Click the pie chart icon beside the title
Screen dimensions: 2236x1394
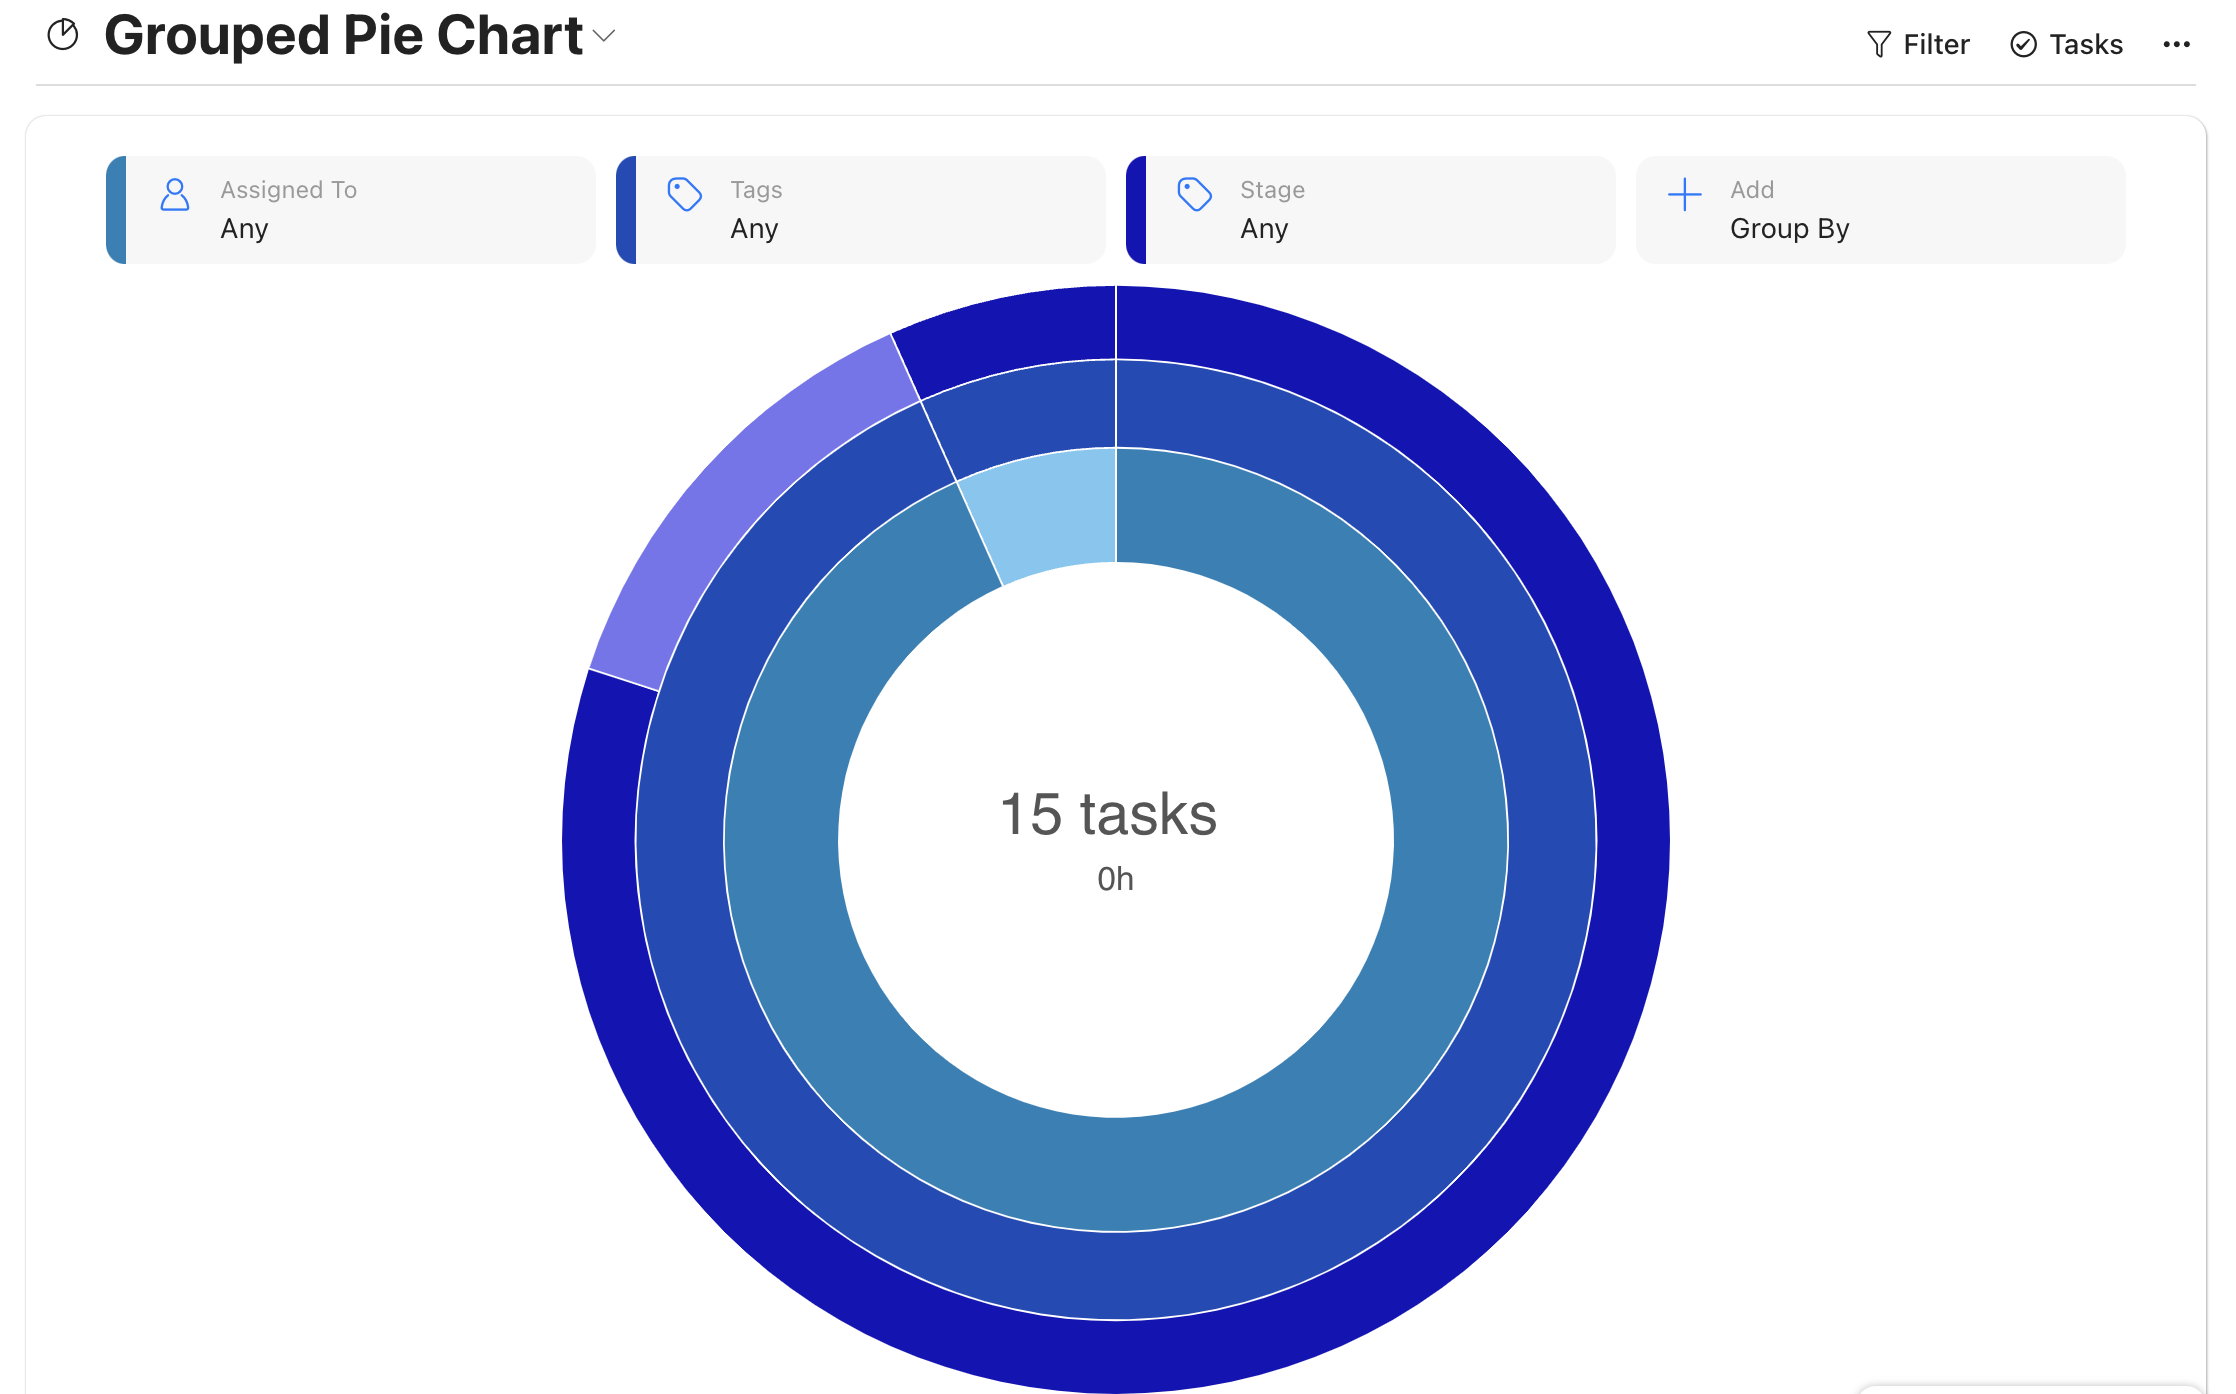coord(63,35)
